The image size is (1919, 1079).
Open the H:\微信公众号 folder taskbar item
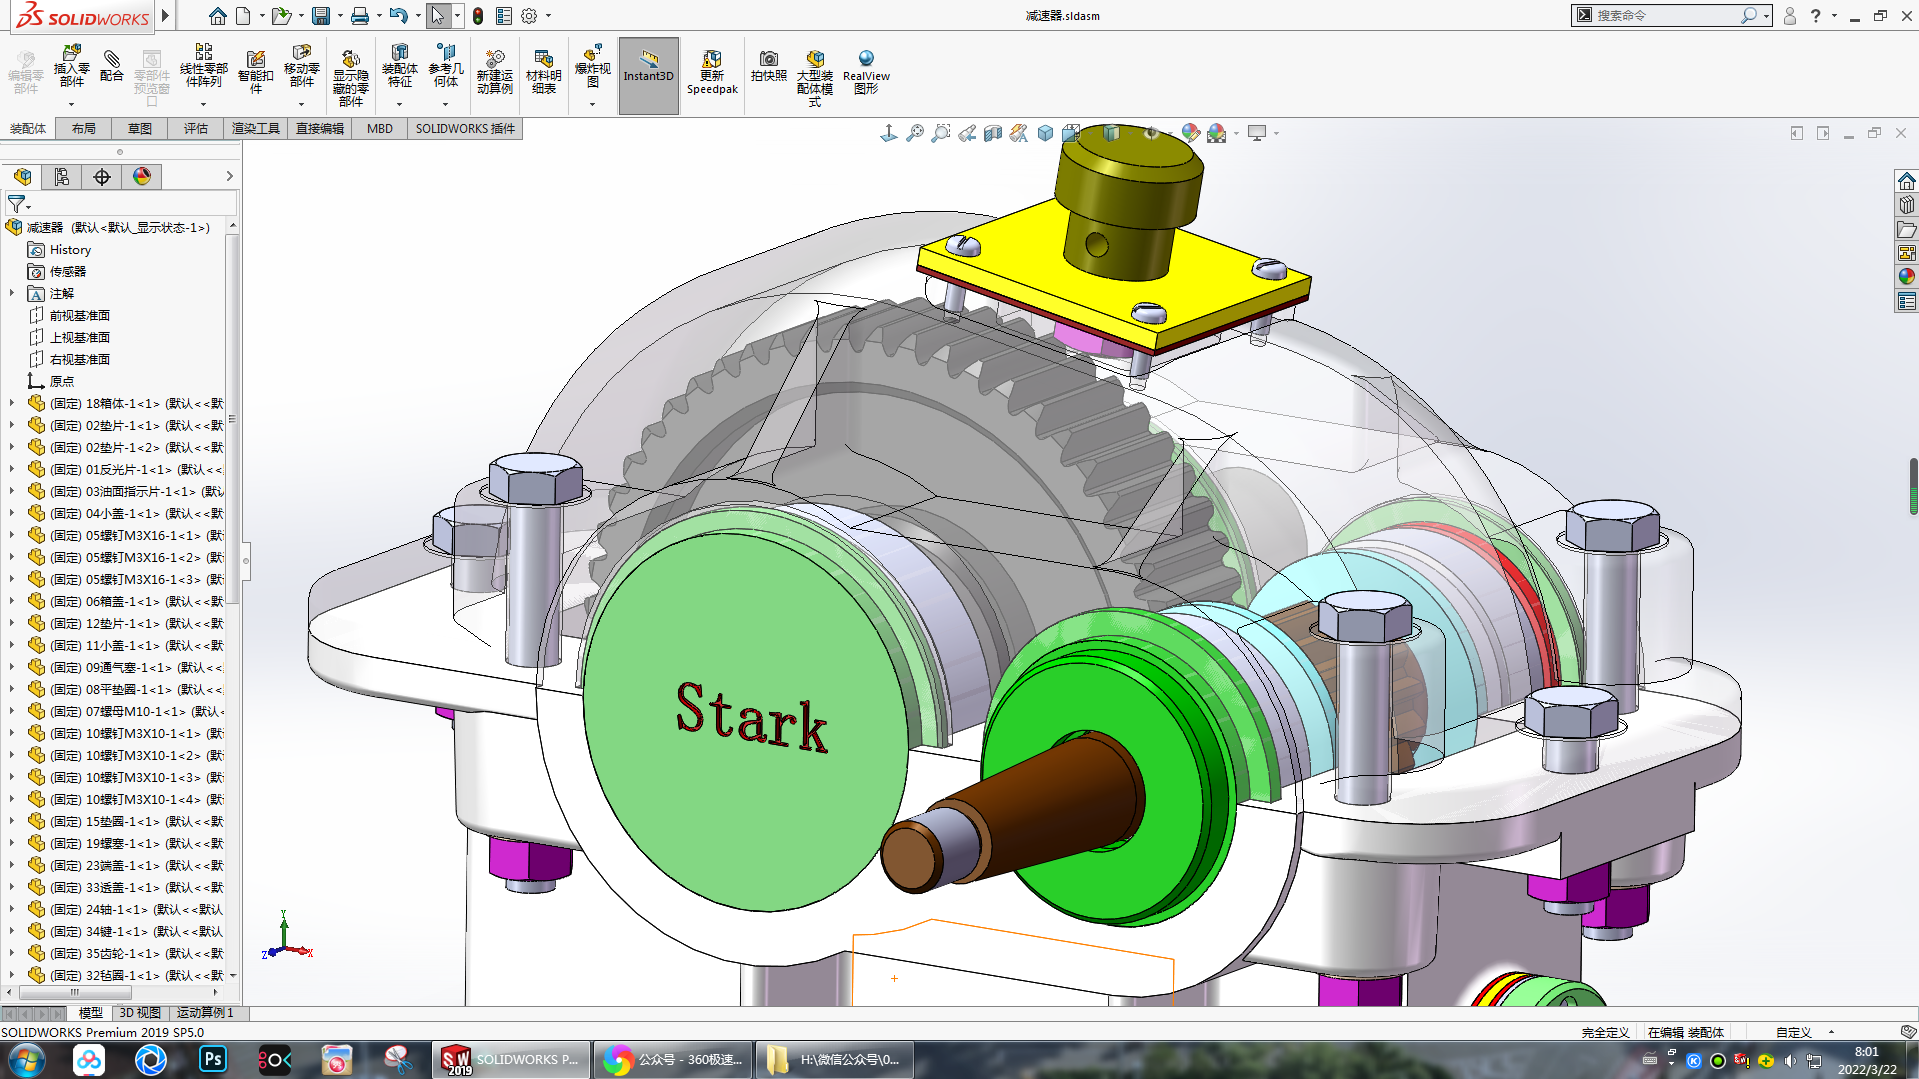(835, 1059)
